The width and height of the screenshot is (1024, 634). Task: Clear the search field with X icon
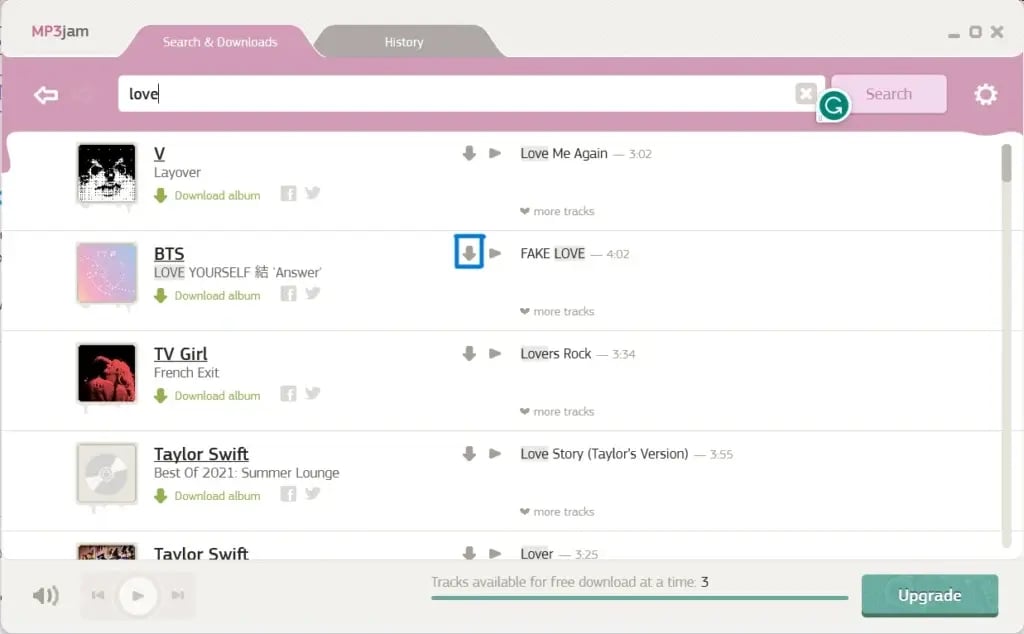coord(806,93)
